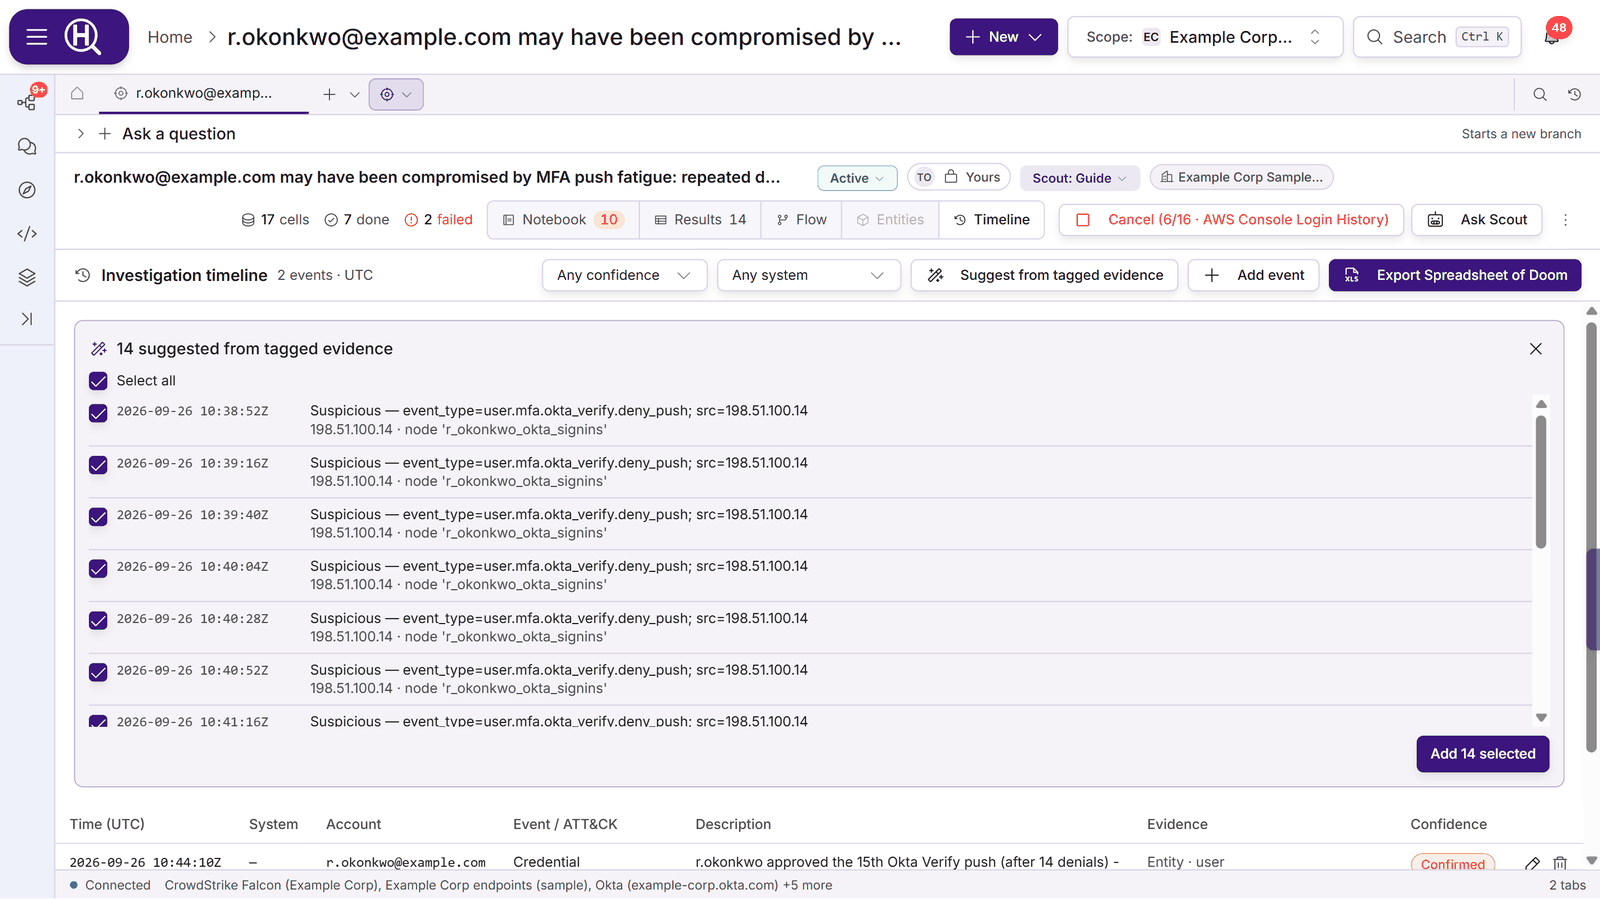Close the suggested evidence panel
Image resolution: width=1600 pixels, height=899 pixels.
pyautogui.click(x=1536, y=349)
